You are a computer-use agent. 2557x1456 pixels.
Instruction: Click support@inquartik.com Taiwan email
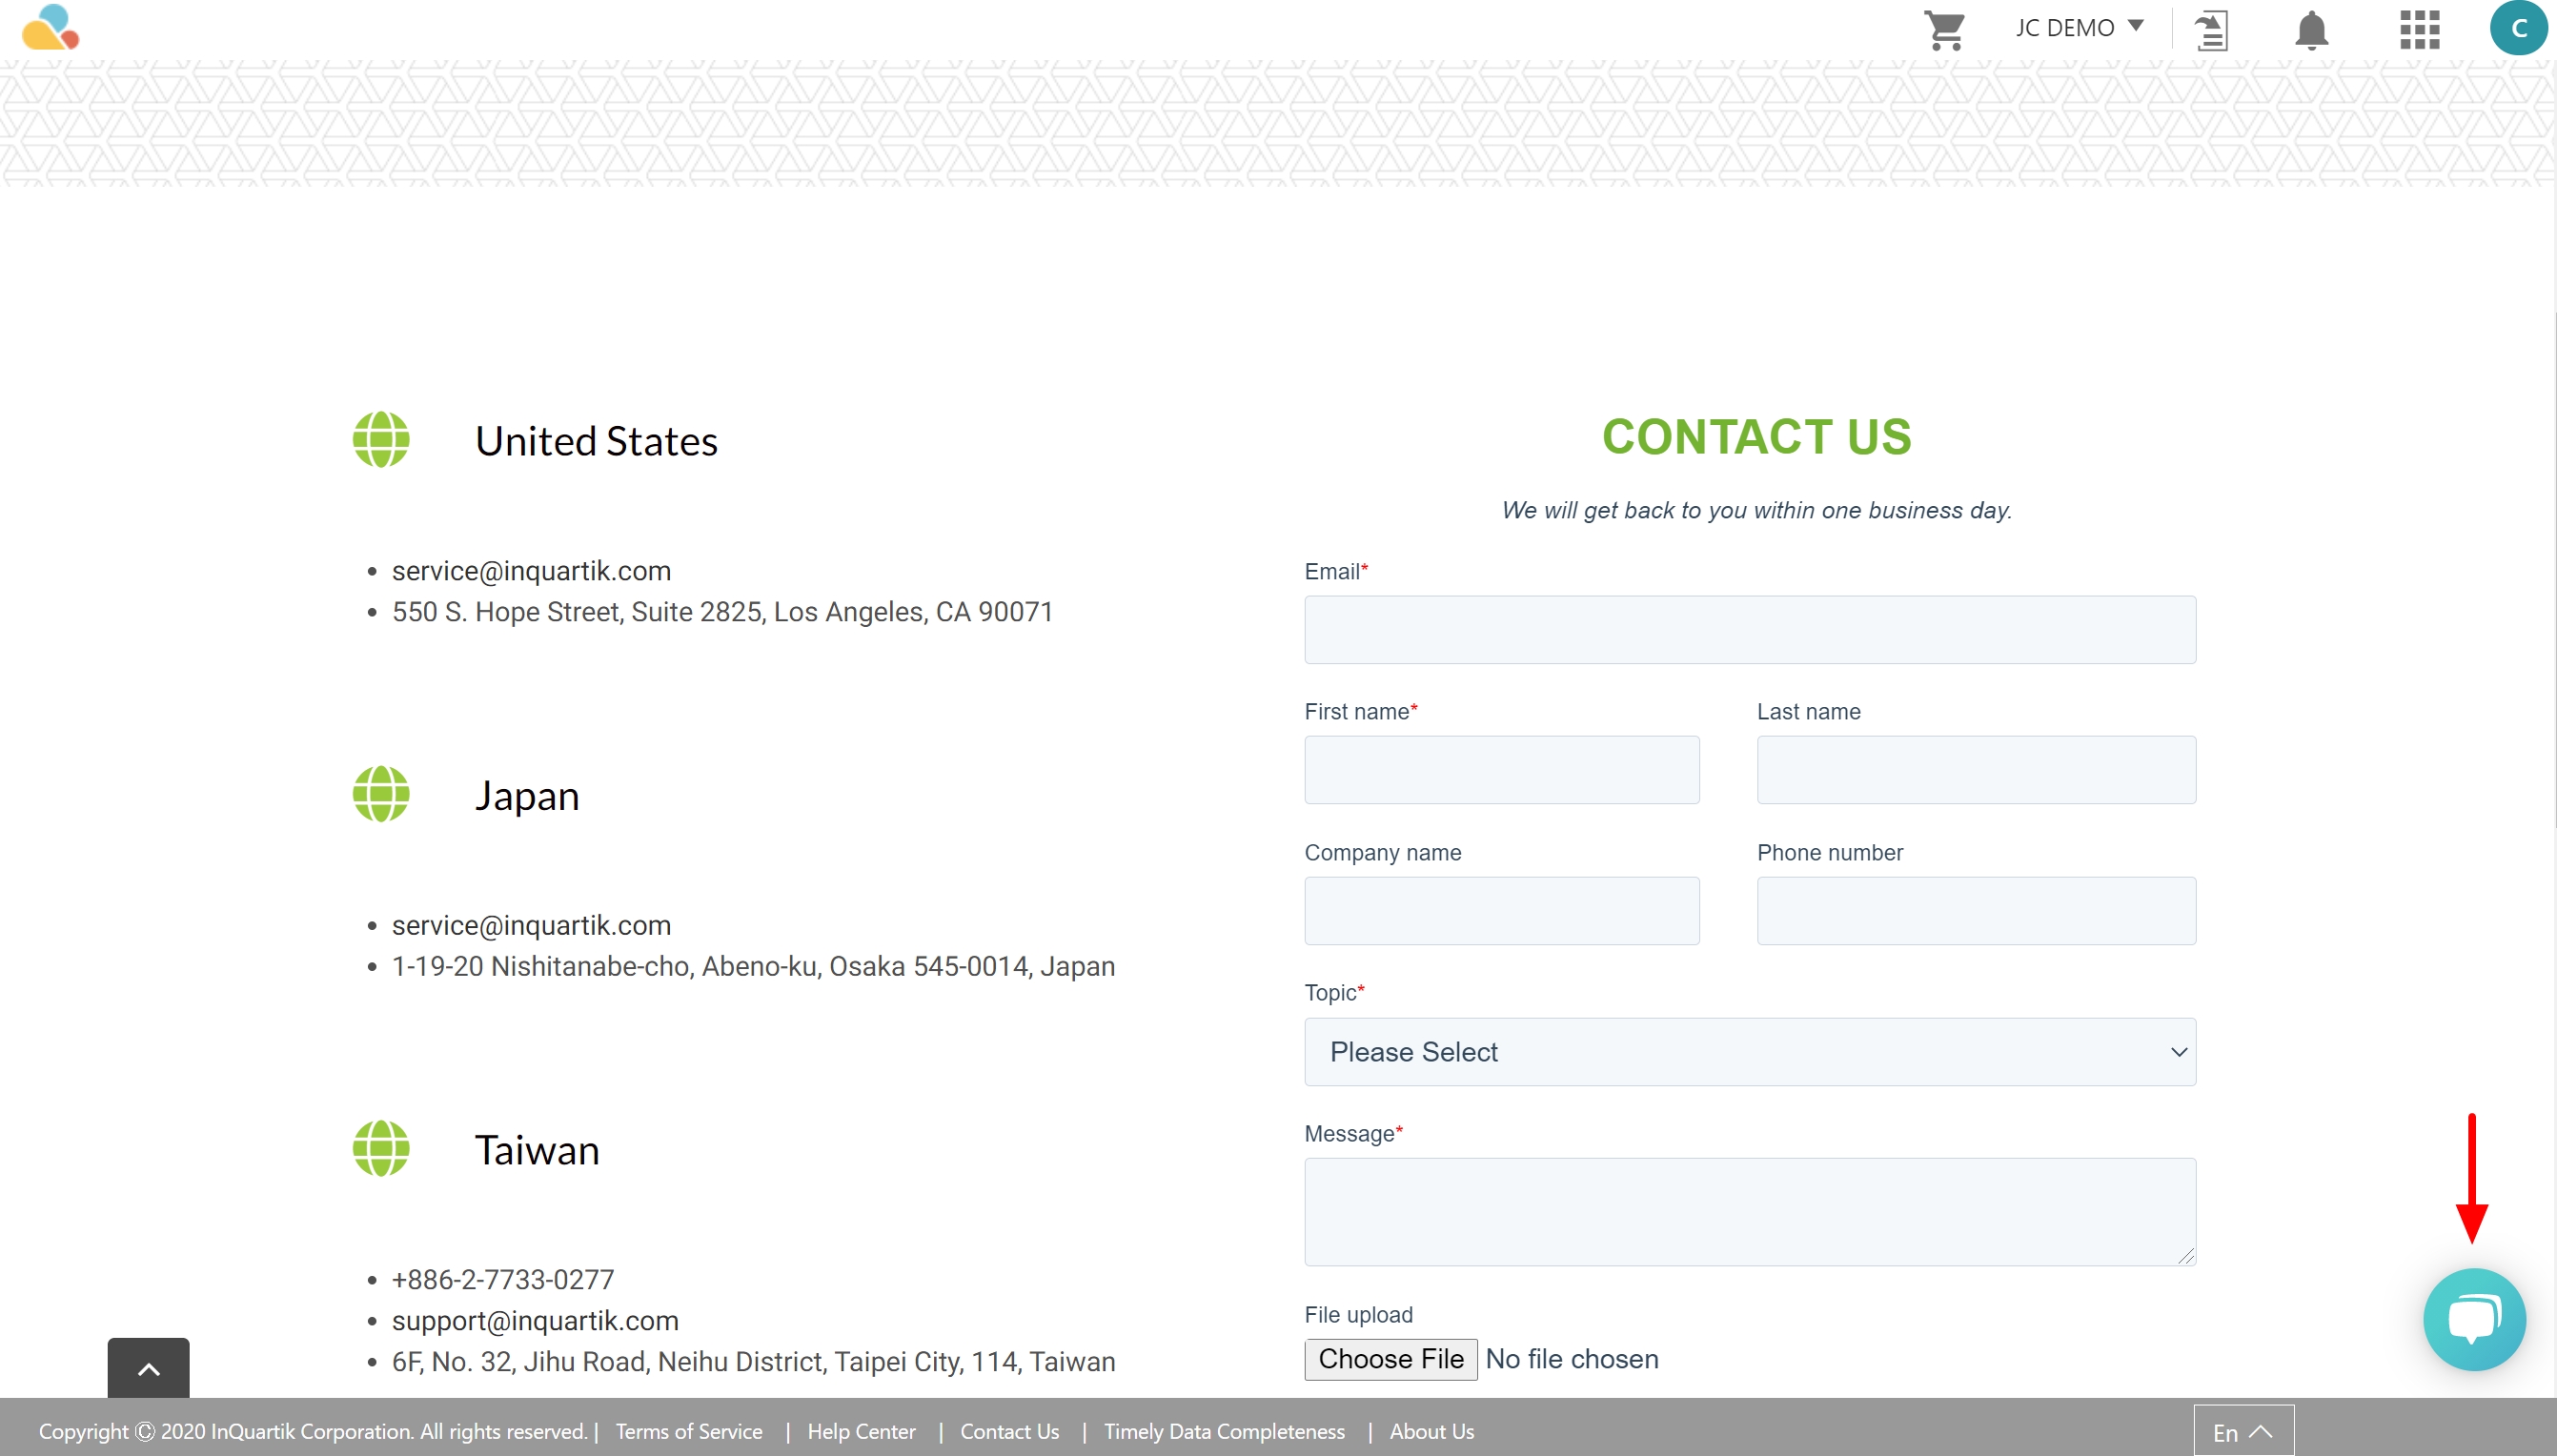[x=535, y=1320]
